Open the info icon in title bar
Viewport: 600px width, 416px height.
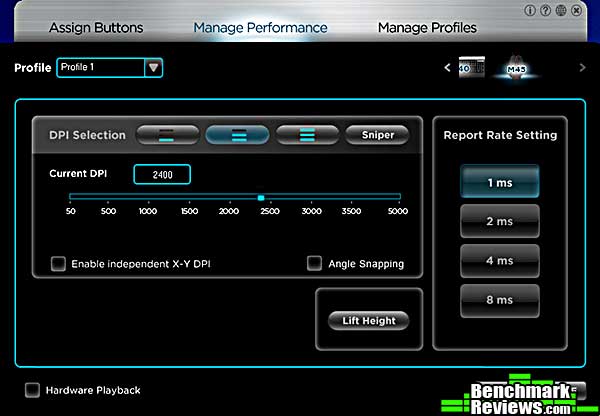pyautogui.click(x=528, y=9)
